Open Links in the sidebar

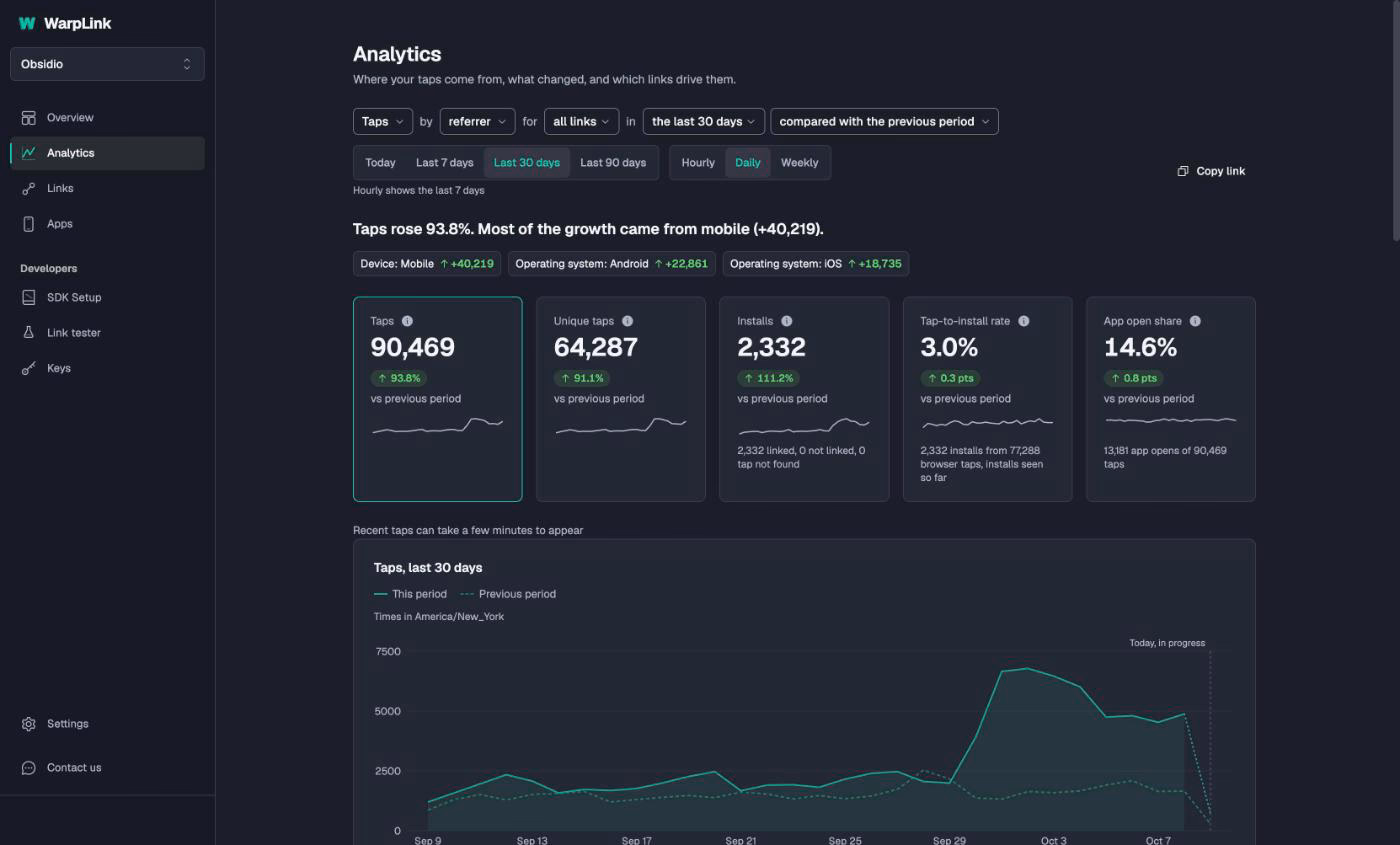[107, 188]
